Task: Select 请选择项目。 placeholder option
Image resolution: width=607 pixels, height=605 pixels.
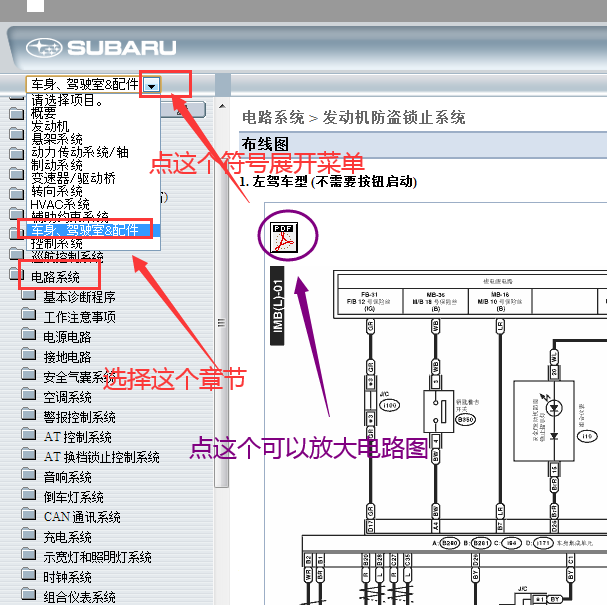Action: pos(67,101)
